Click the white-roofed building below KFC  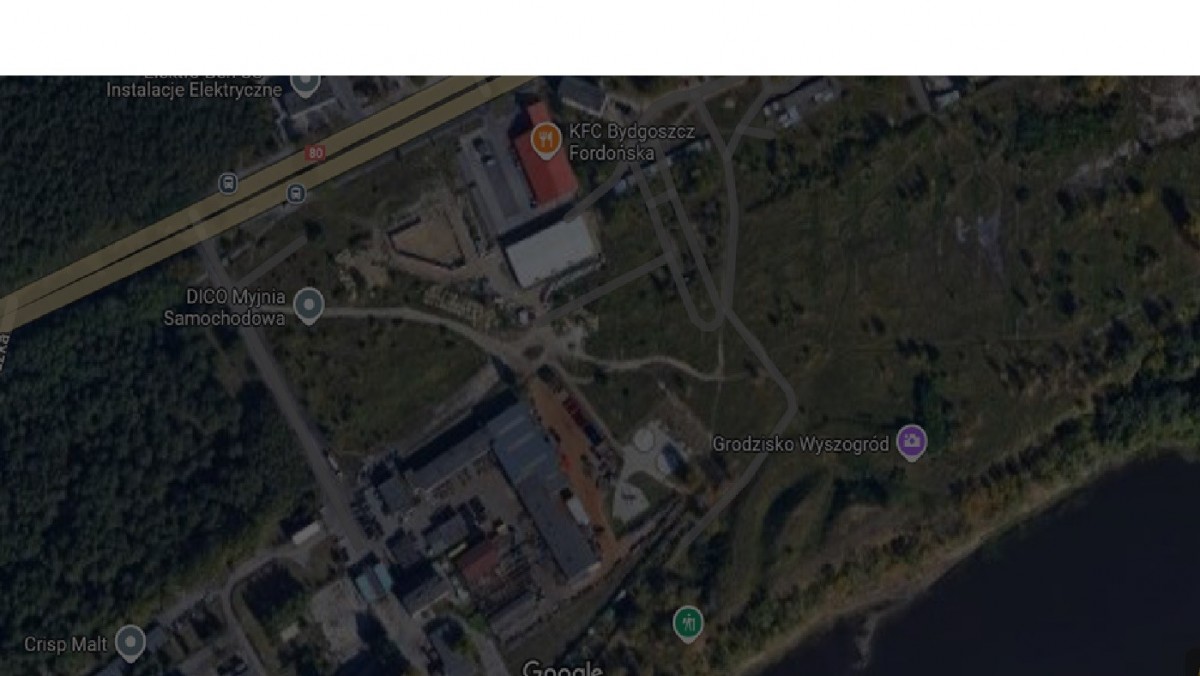[x=551, y=252]
